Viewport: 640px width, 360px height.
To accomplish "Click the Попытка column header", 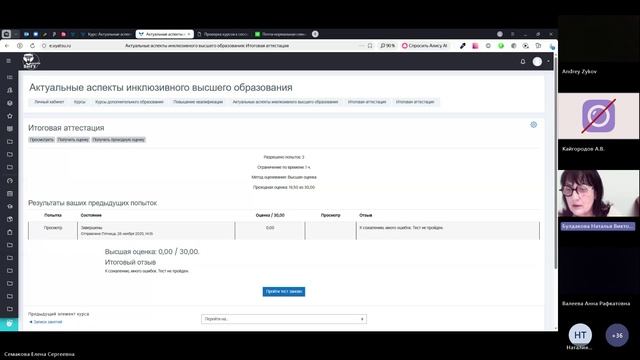I will tap(53, 215).
